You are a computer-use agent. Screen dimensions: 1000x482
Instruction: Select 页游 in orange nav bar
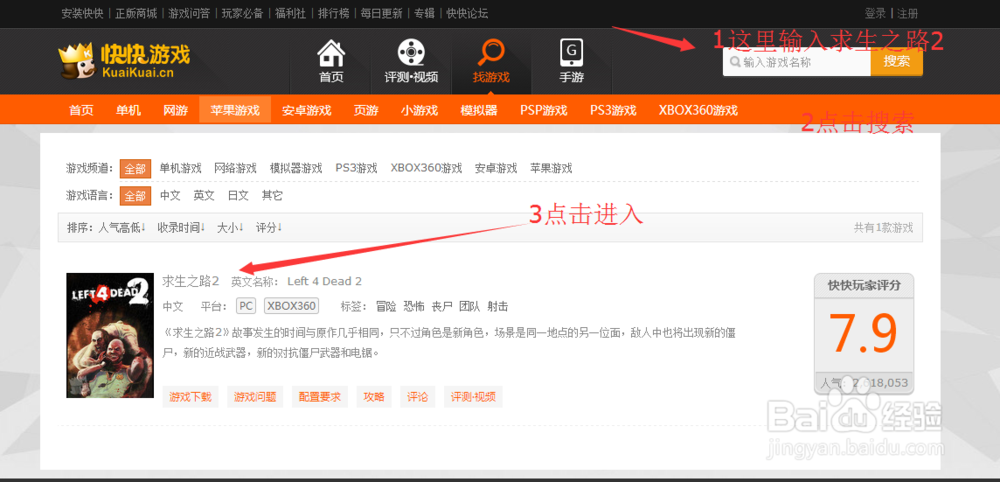coord(366,110)
